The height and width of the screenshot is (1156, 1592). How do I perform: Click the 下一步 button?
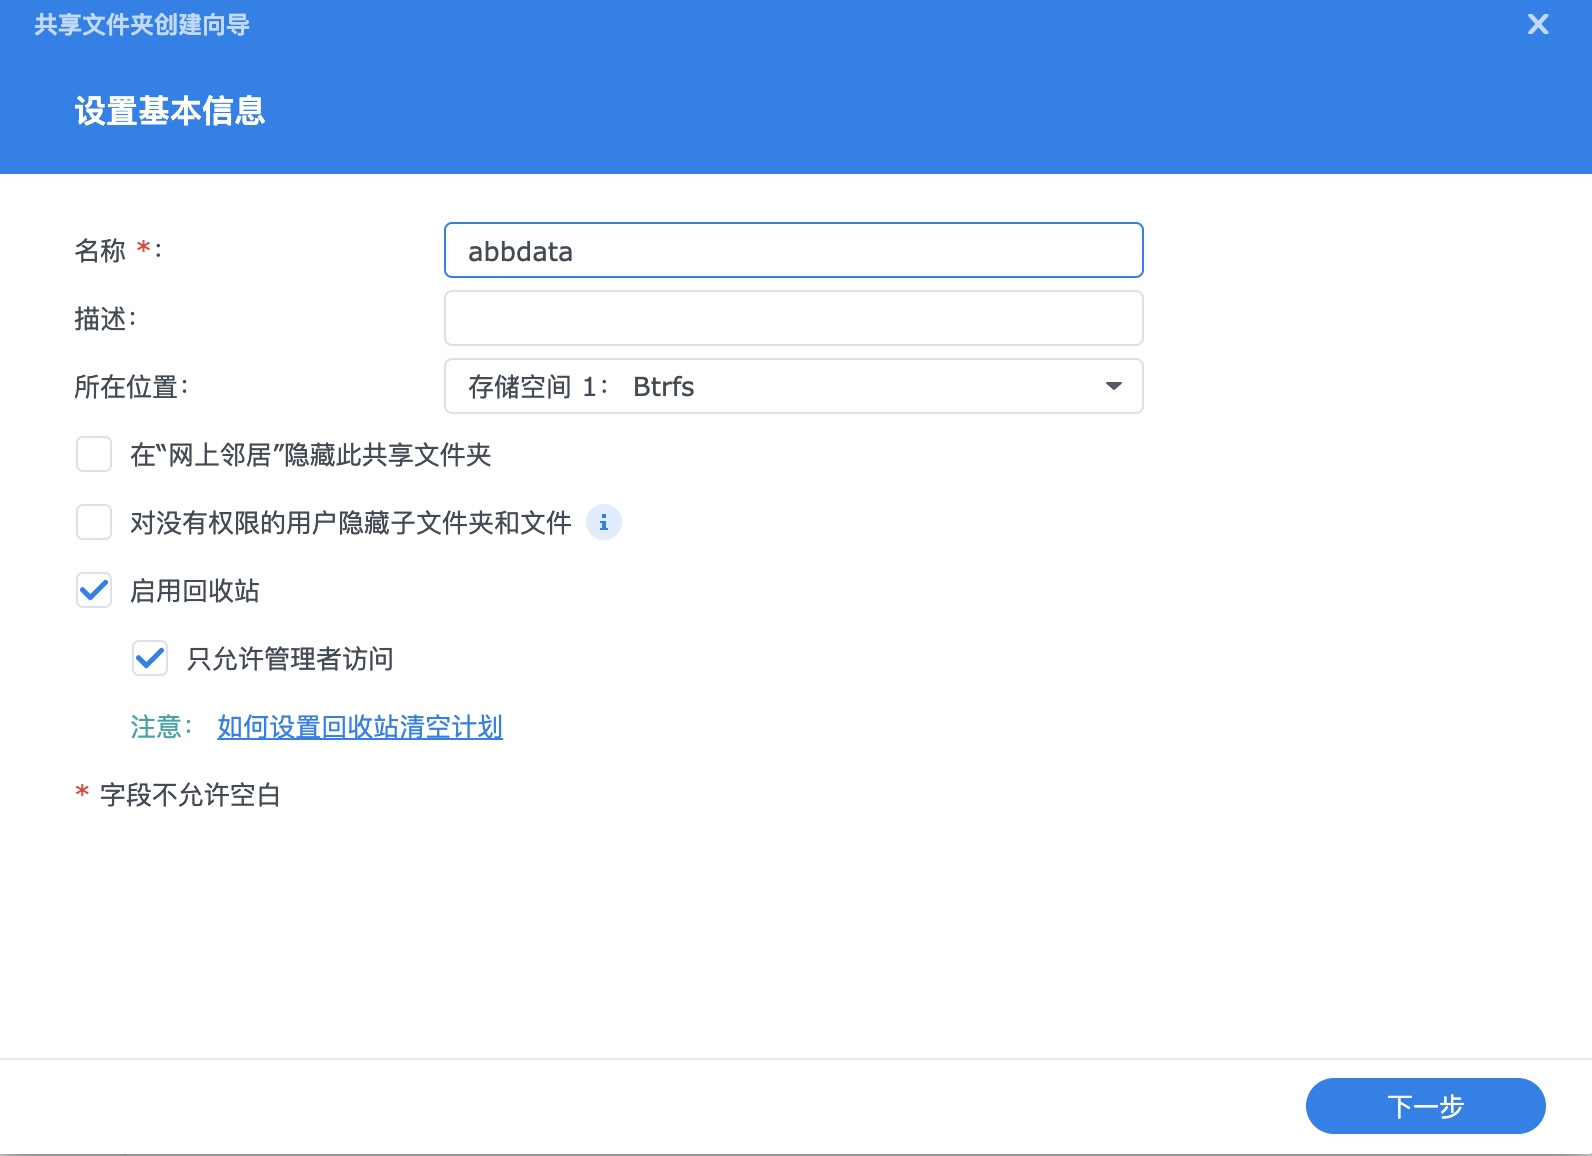(1425, 1106)
